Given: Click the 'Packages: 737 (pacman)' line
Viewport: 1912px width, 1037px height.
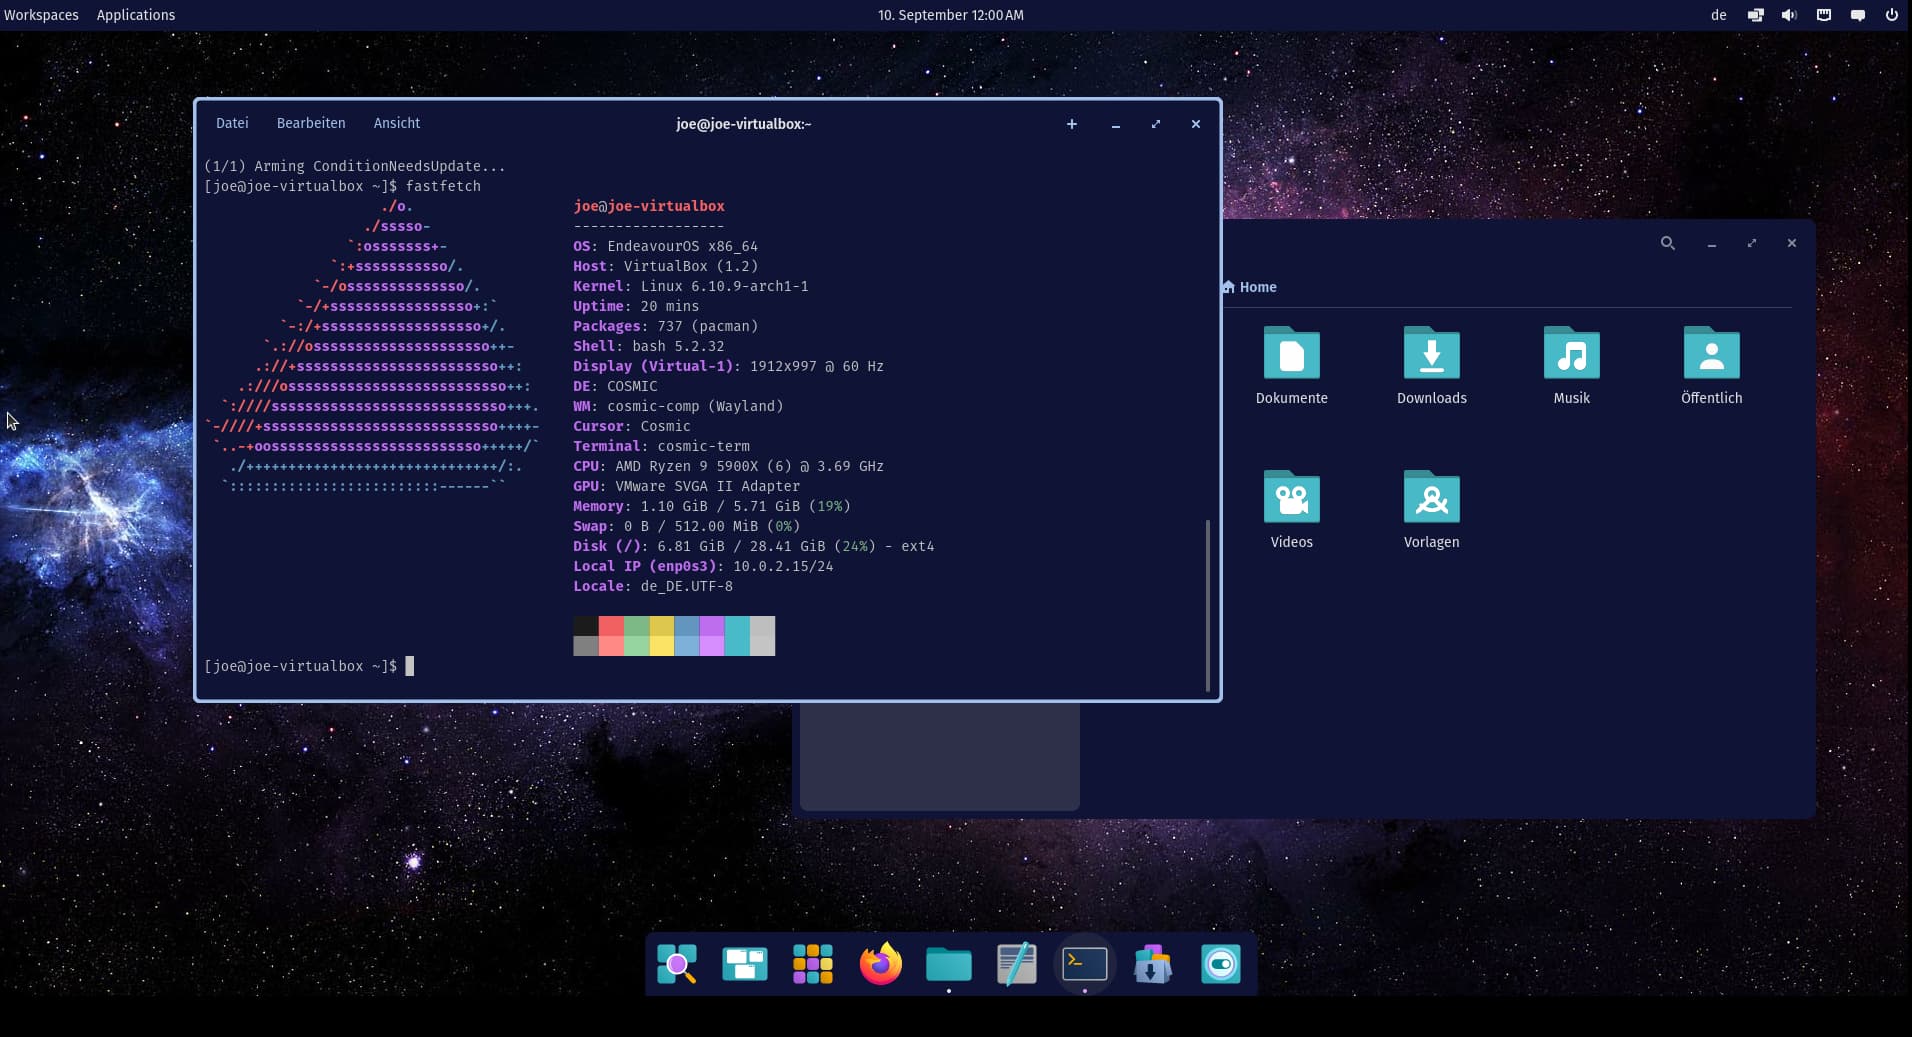Looking at the screenshot, I should 665,326.
